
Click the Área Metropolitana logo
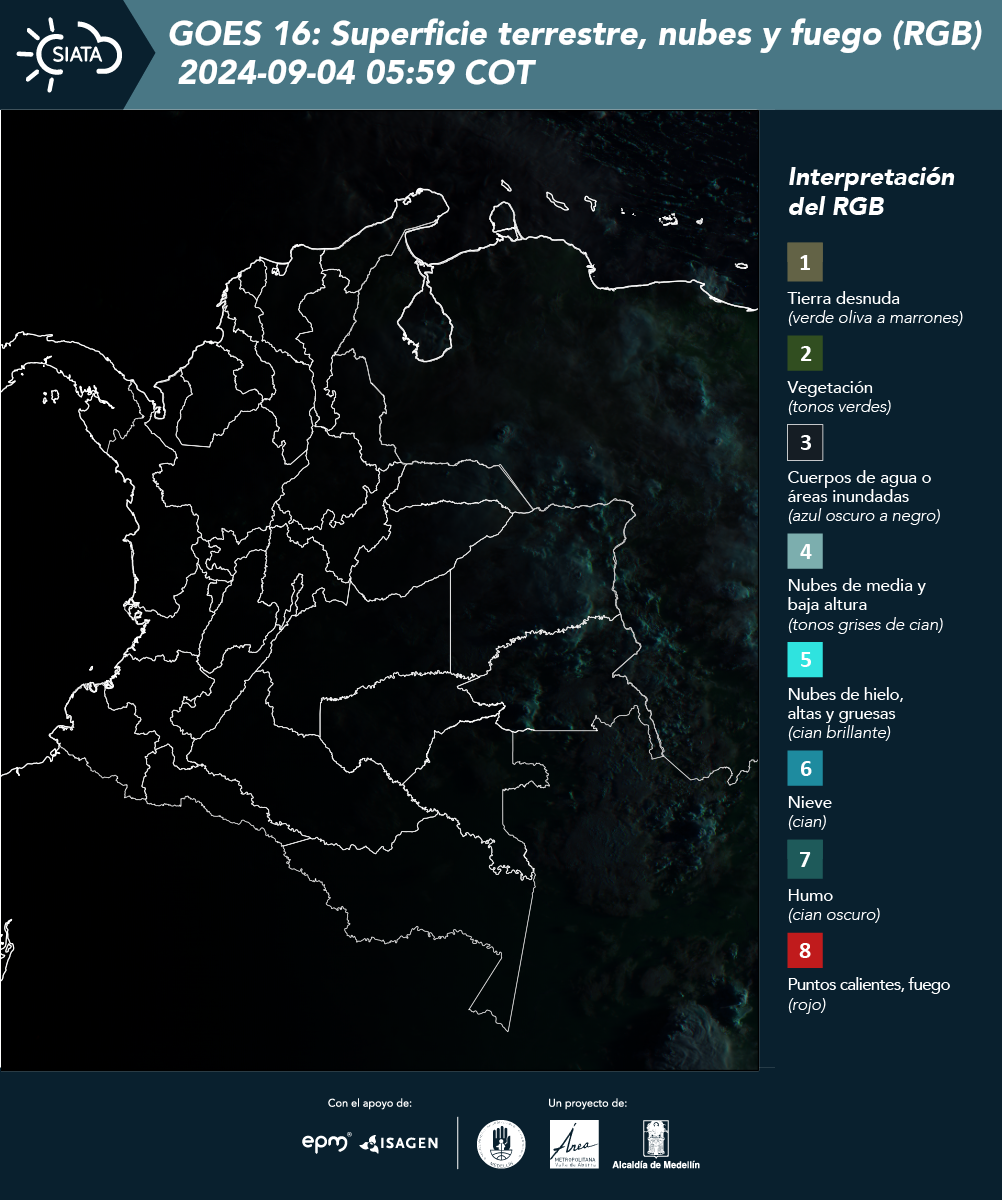[575, 1144]
